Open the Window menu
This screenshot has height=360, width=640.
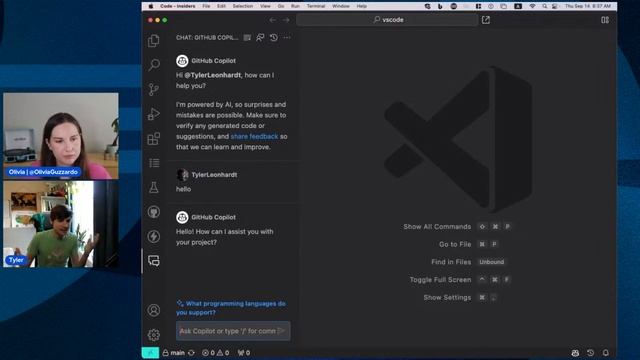coord(341,6)
